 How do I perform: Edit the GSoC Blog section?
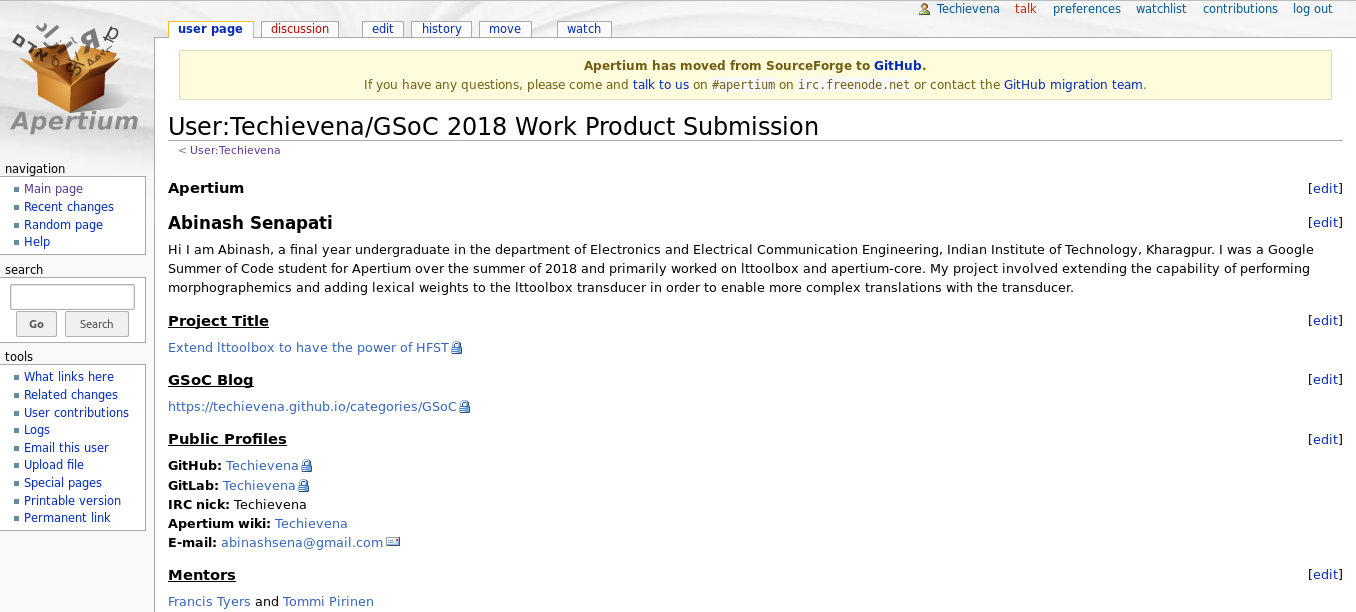tap(1325, 380)
